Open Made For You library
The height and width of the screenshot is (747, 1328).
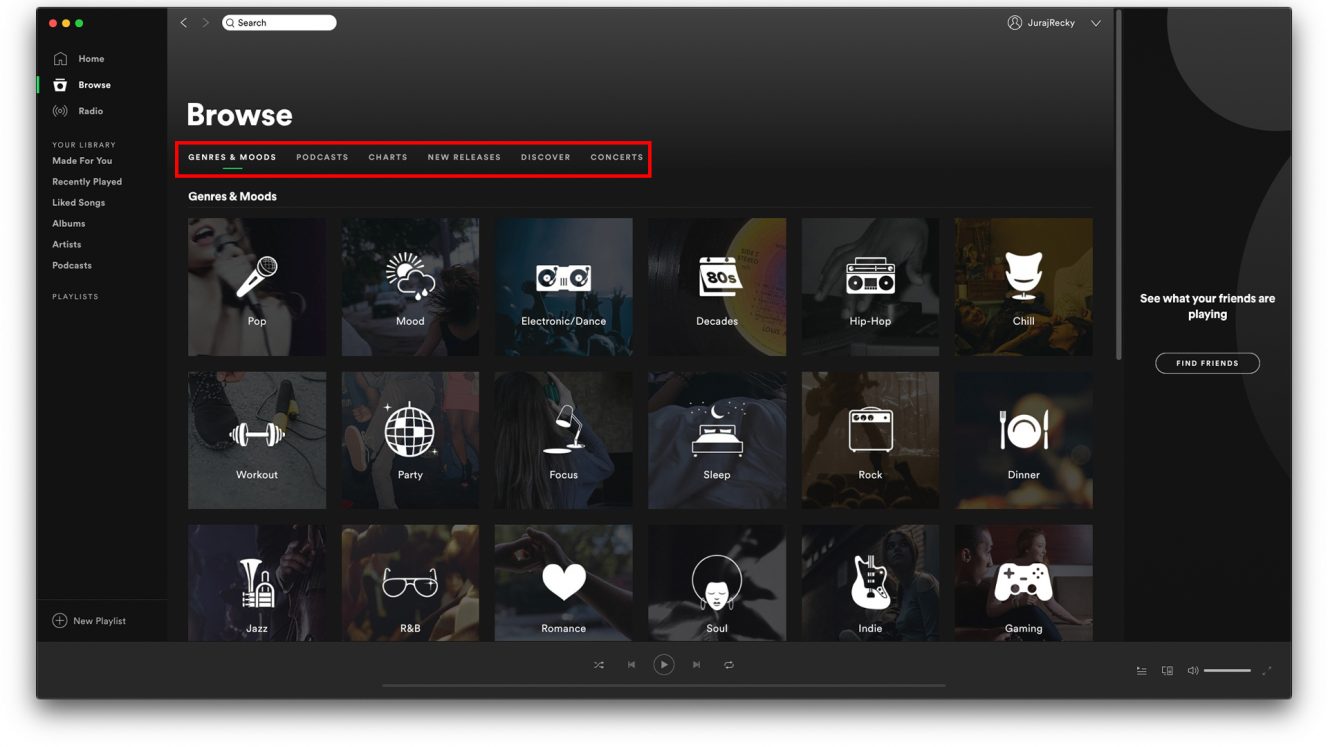(x=82, y=161)
